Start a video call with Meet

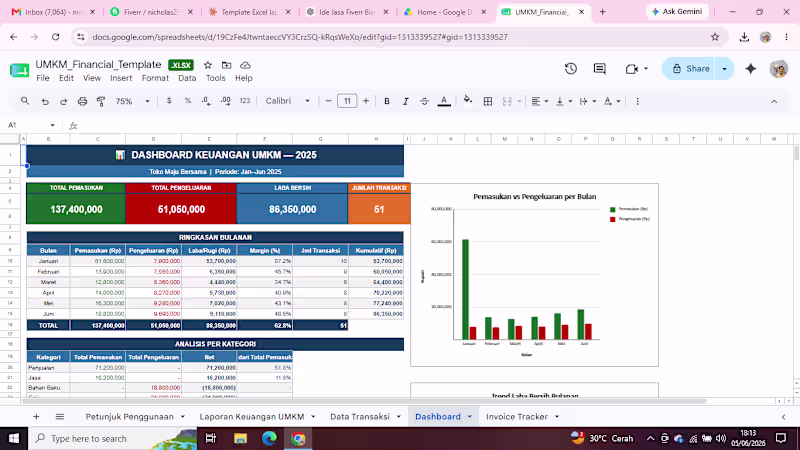tap(632, 69)
